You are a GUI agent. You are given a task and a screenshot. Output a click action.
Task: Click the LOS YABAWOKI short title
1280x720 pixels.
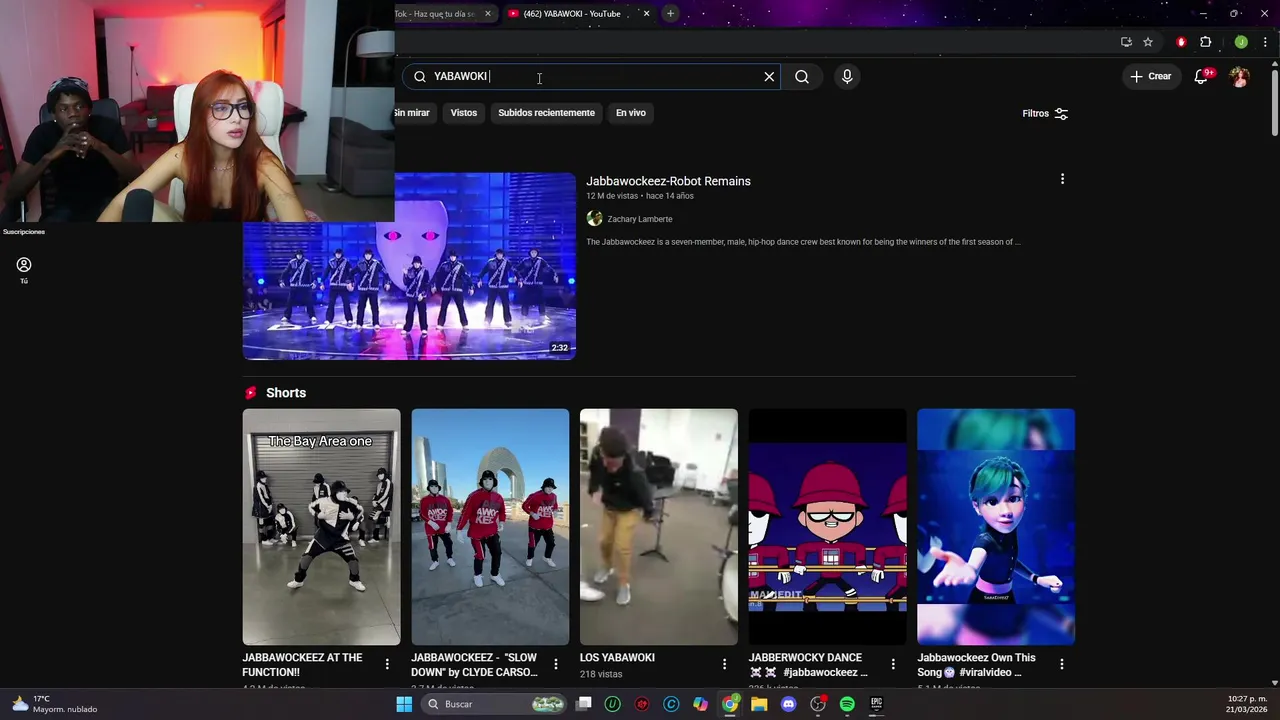click(617, 657)
